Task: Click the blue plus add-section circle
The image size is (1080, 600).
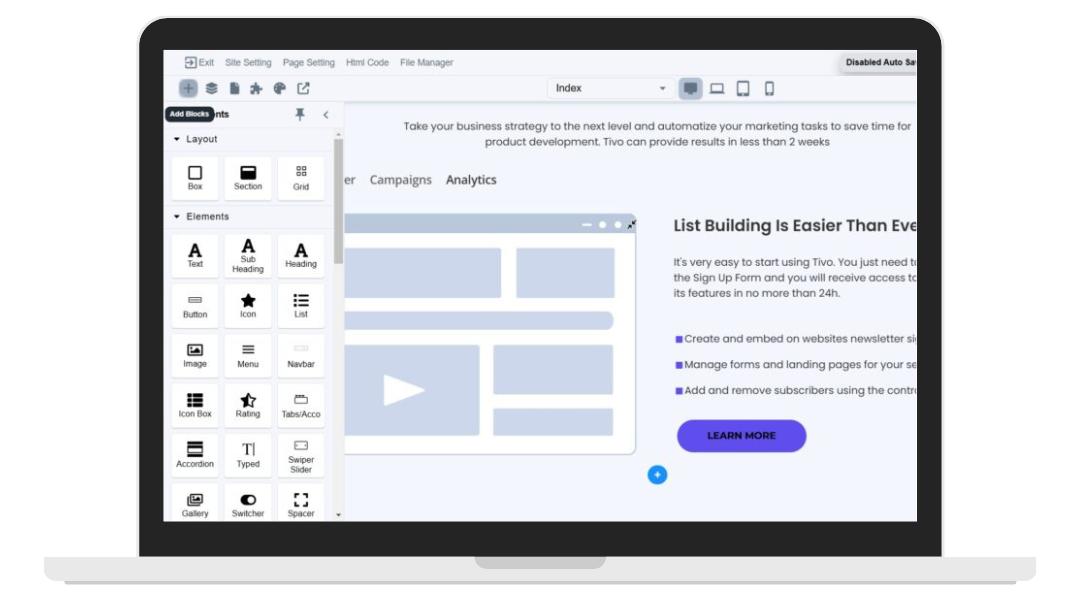Action: pos(657,475)
